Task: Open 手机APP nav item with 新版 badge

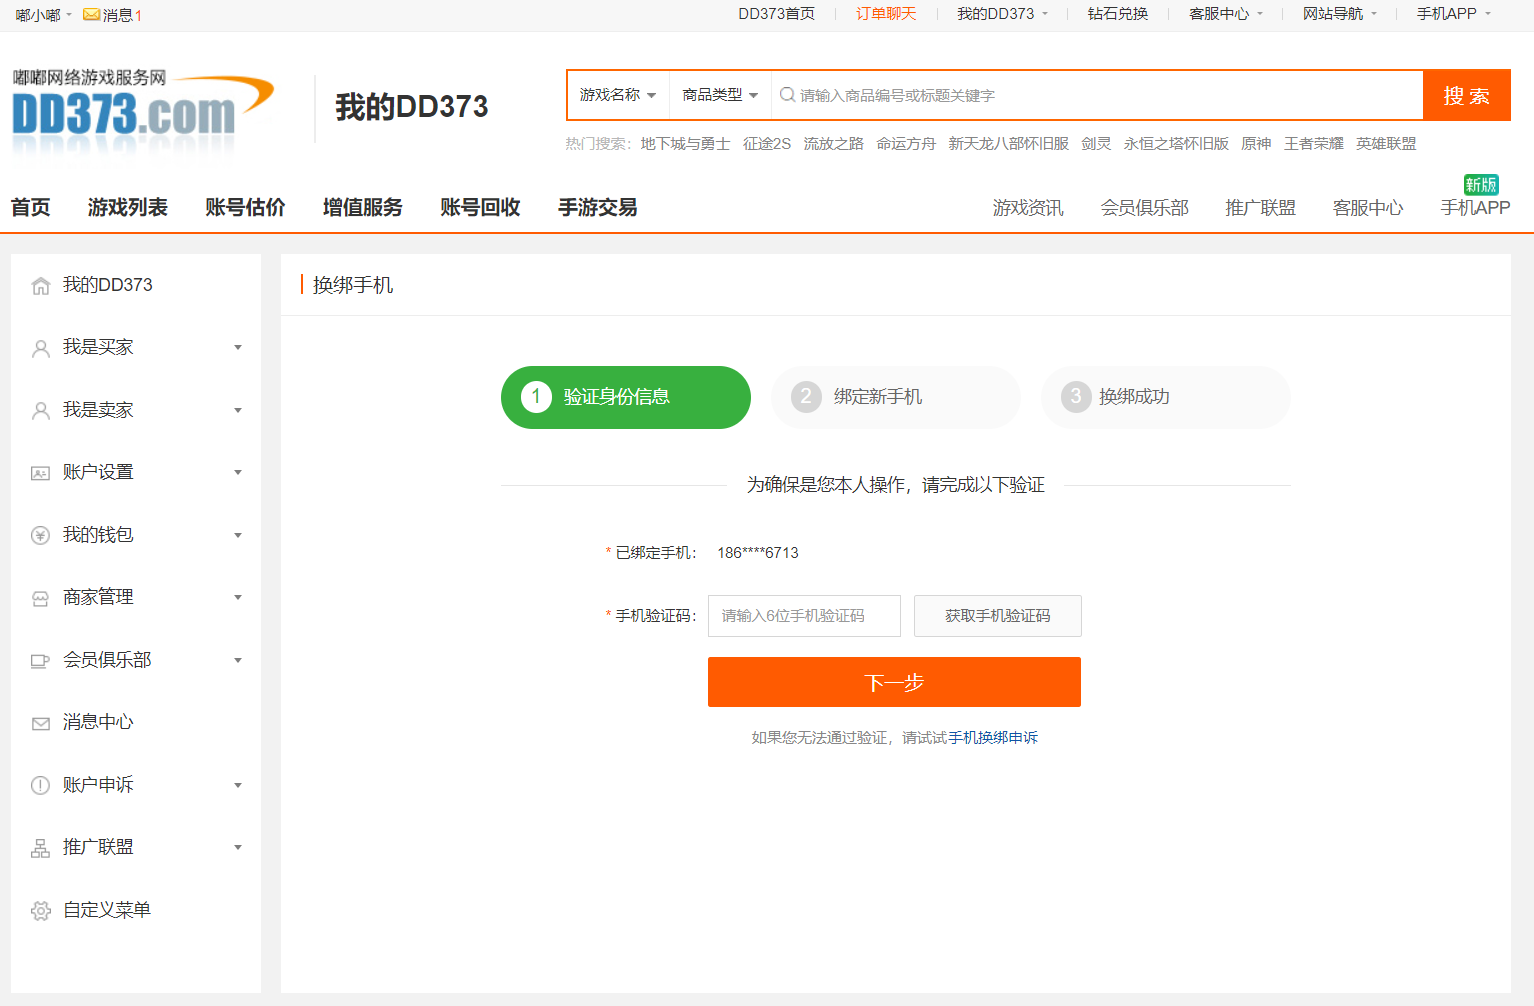Action: pyautogui.click(x=1475, y=208)
